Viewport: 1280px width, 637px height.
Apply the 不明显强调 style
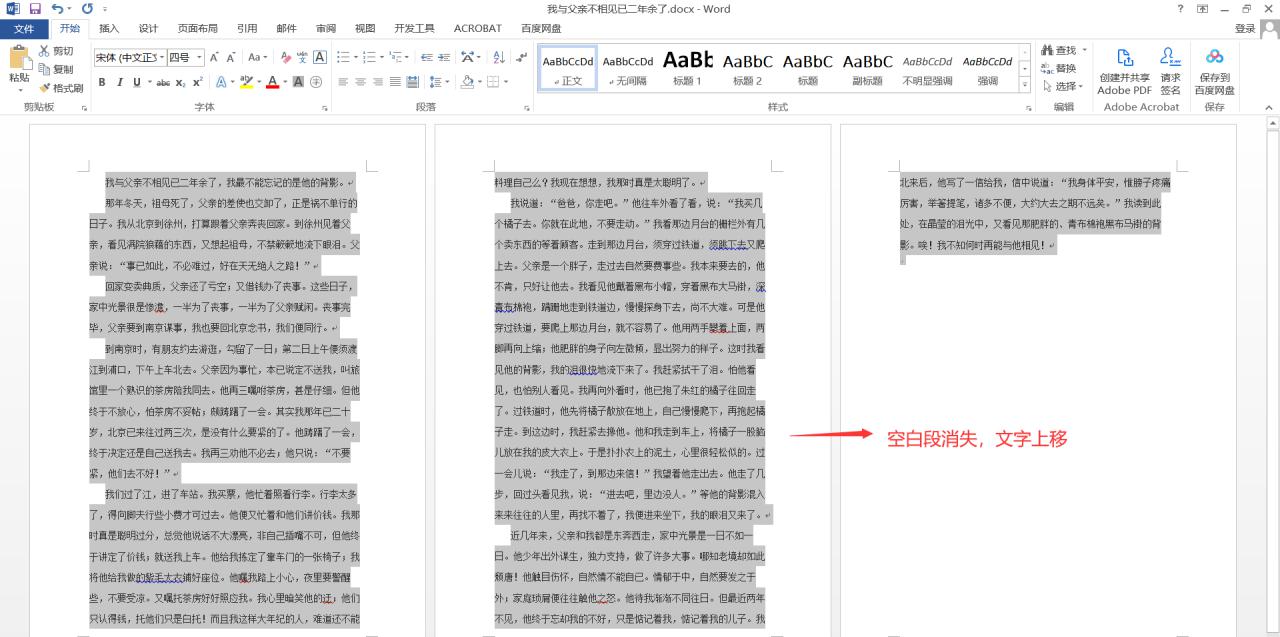928,68
